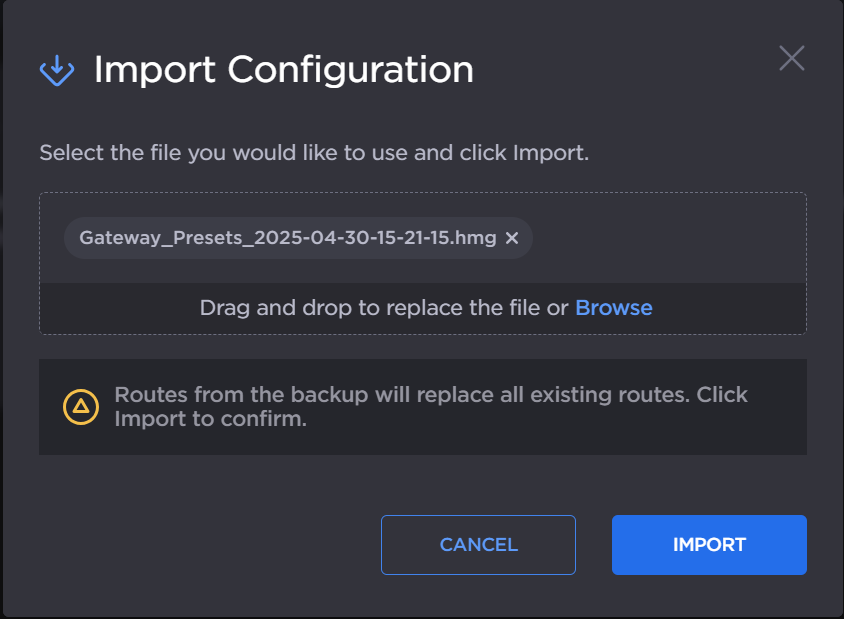Click the Import Configuration dialog title
The image size is (844, 619).
click(x=283, y=70)
